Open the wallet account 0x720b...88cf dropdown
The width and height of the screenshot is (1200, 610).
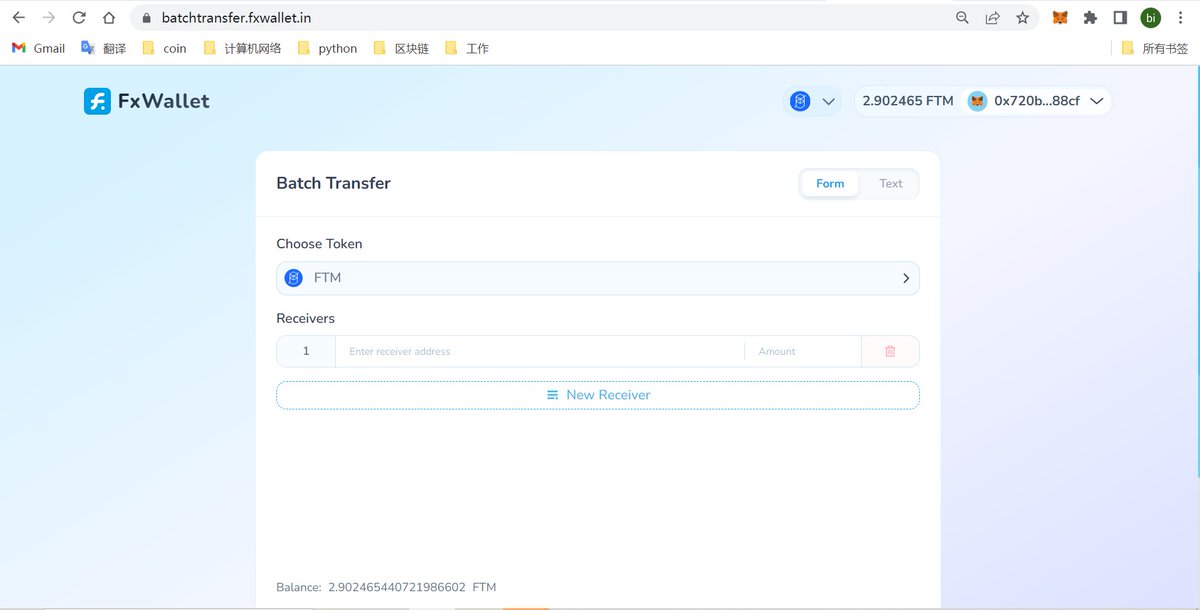click(x=1035, y=101)
